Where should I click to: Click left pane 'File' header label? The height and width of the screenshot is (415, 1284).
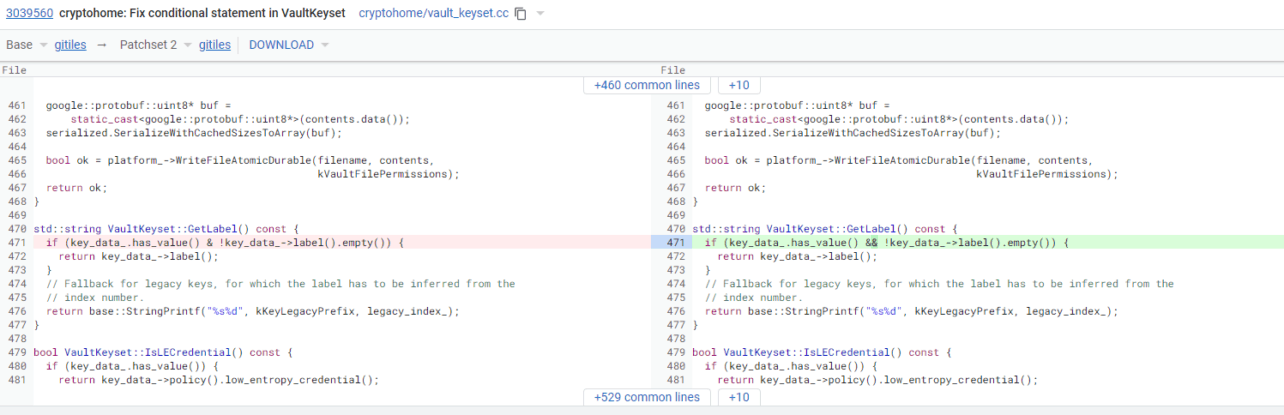click(14, 70)
